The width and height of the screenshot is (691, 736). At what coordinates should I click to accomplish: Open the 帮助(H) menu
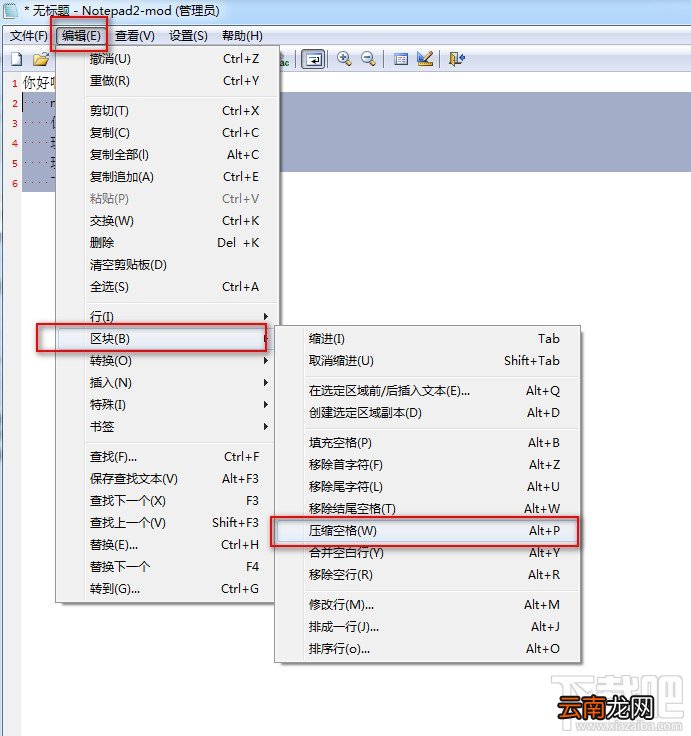pos(242,36)
